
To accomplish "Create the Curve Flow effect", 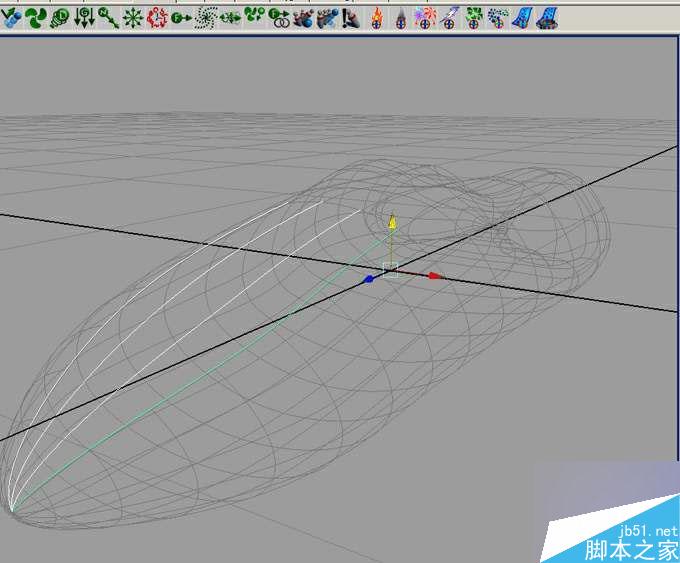I will click(522, 18).
